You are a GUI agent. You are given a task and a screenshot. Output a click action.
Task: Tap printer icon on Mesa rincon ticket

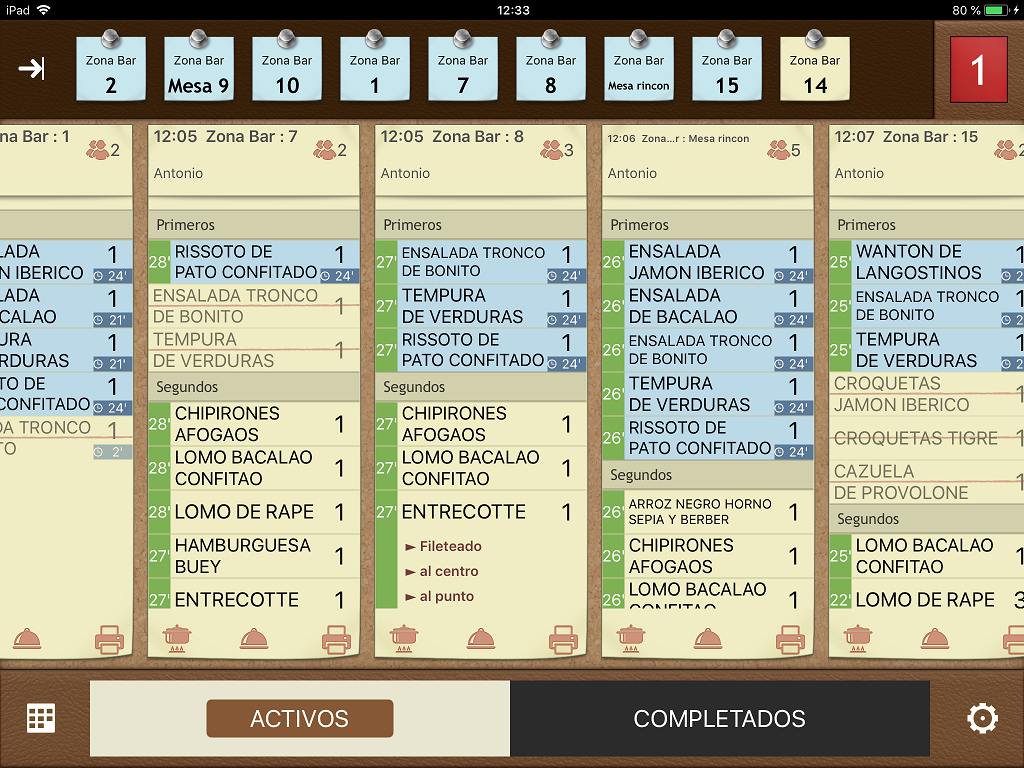[x=790, y=638]
